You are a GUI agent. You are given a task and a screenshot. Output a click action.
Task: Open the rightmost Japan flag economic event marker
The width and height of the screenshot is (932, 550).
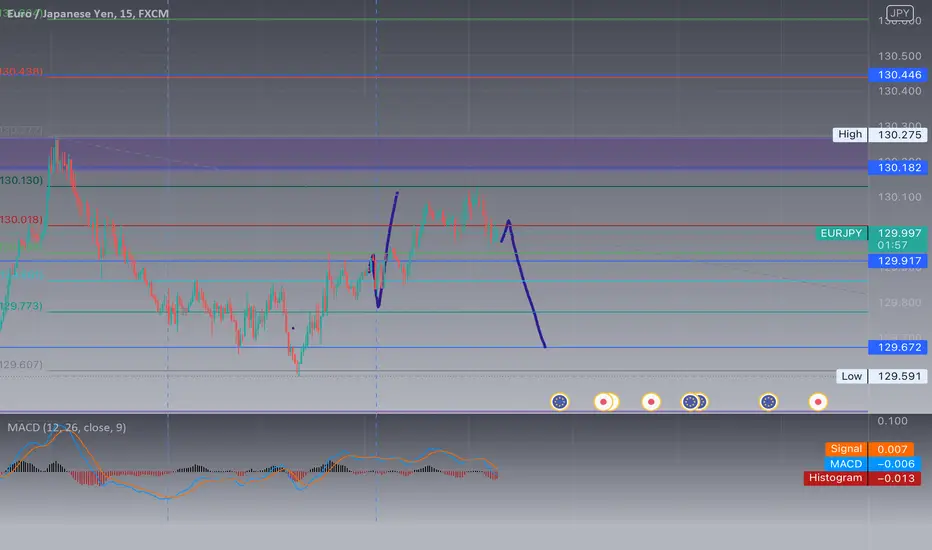(x=818, y=402)
